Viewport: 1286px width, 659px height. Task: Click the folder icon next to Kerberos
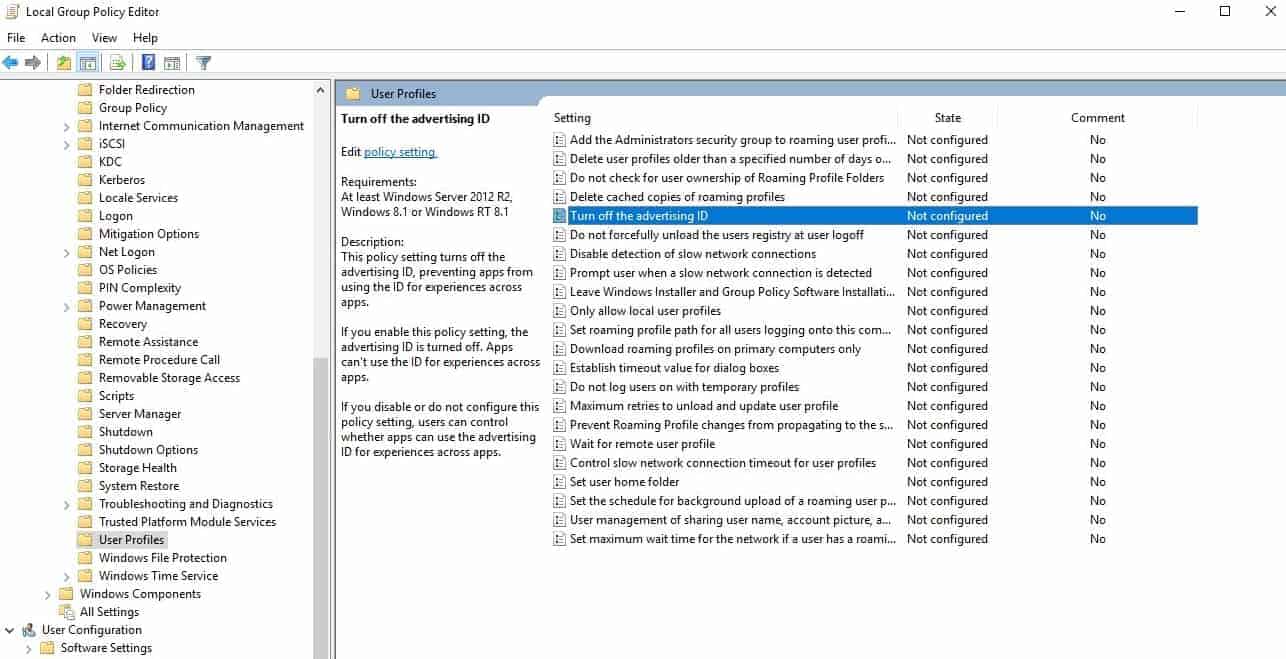(85, 180)
